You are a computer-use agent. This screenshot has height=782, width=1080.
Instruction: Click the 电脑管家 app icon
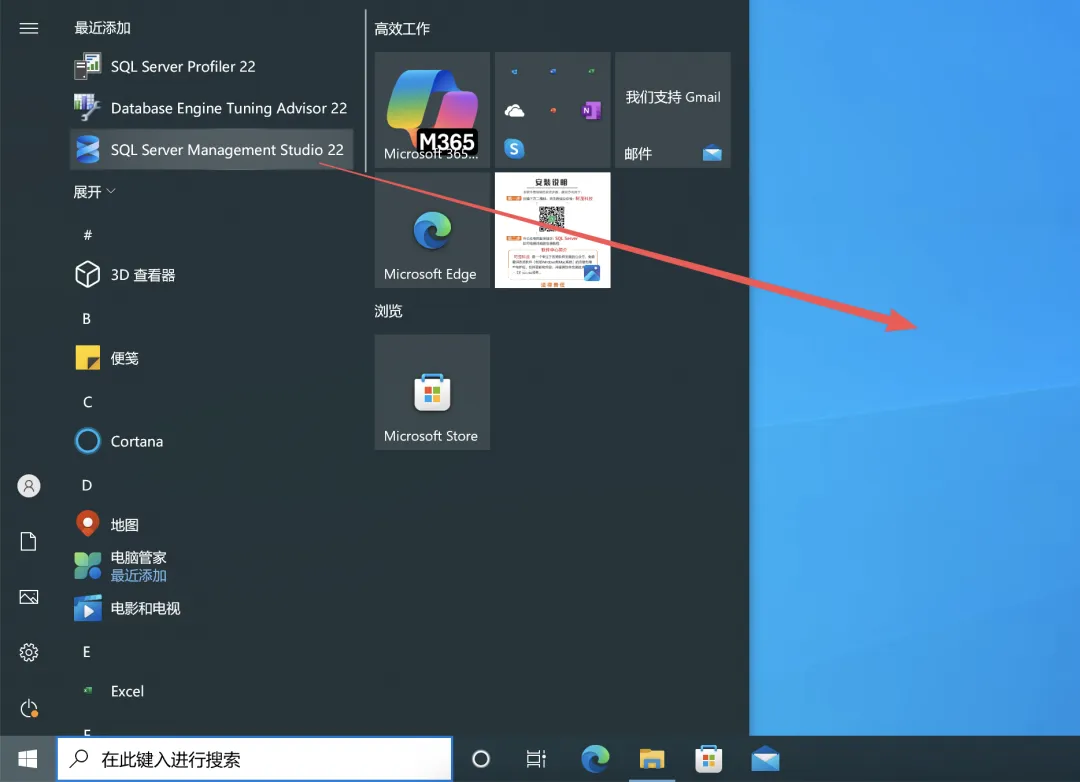[87, 566]
